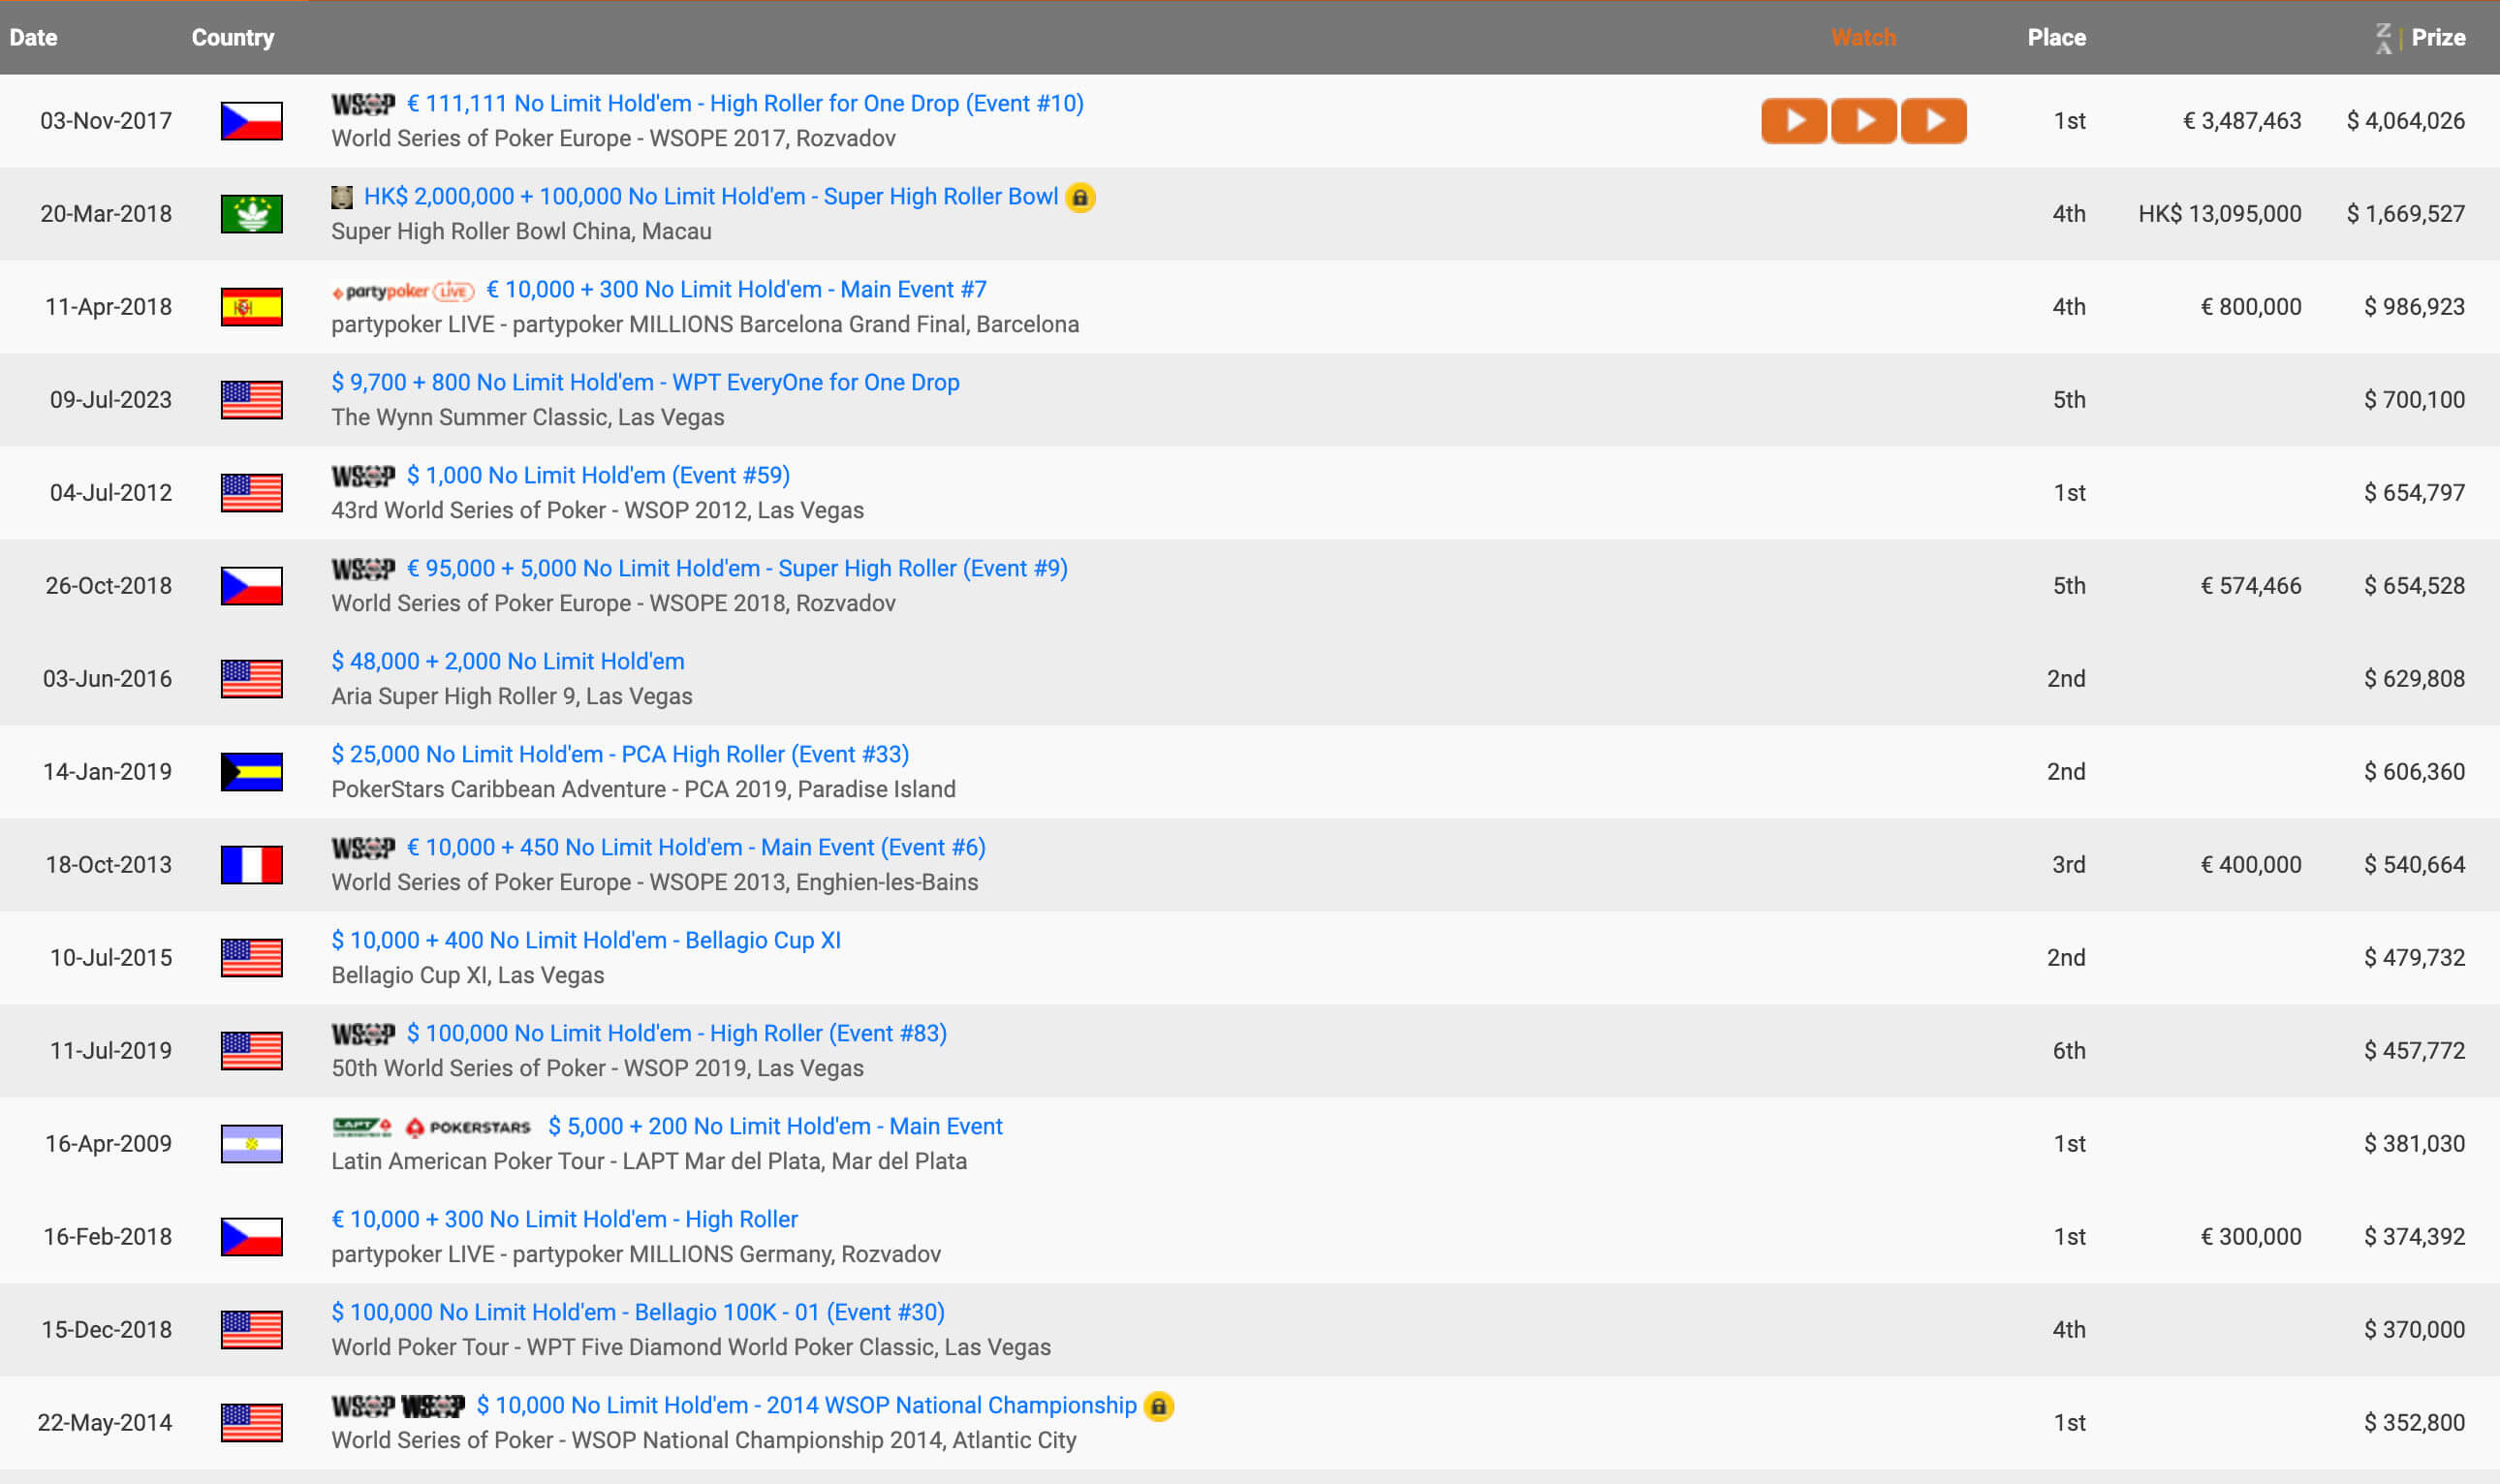
Task: Play the third One Drop watch video
Action: pos(1933,121)
